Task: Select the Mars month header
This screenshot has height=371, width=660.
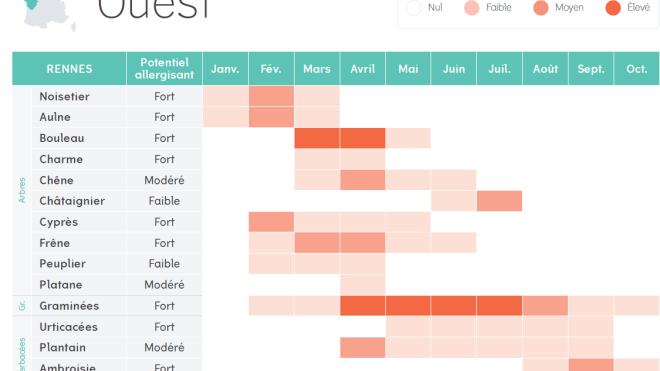Action: [317, 69]
